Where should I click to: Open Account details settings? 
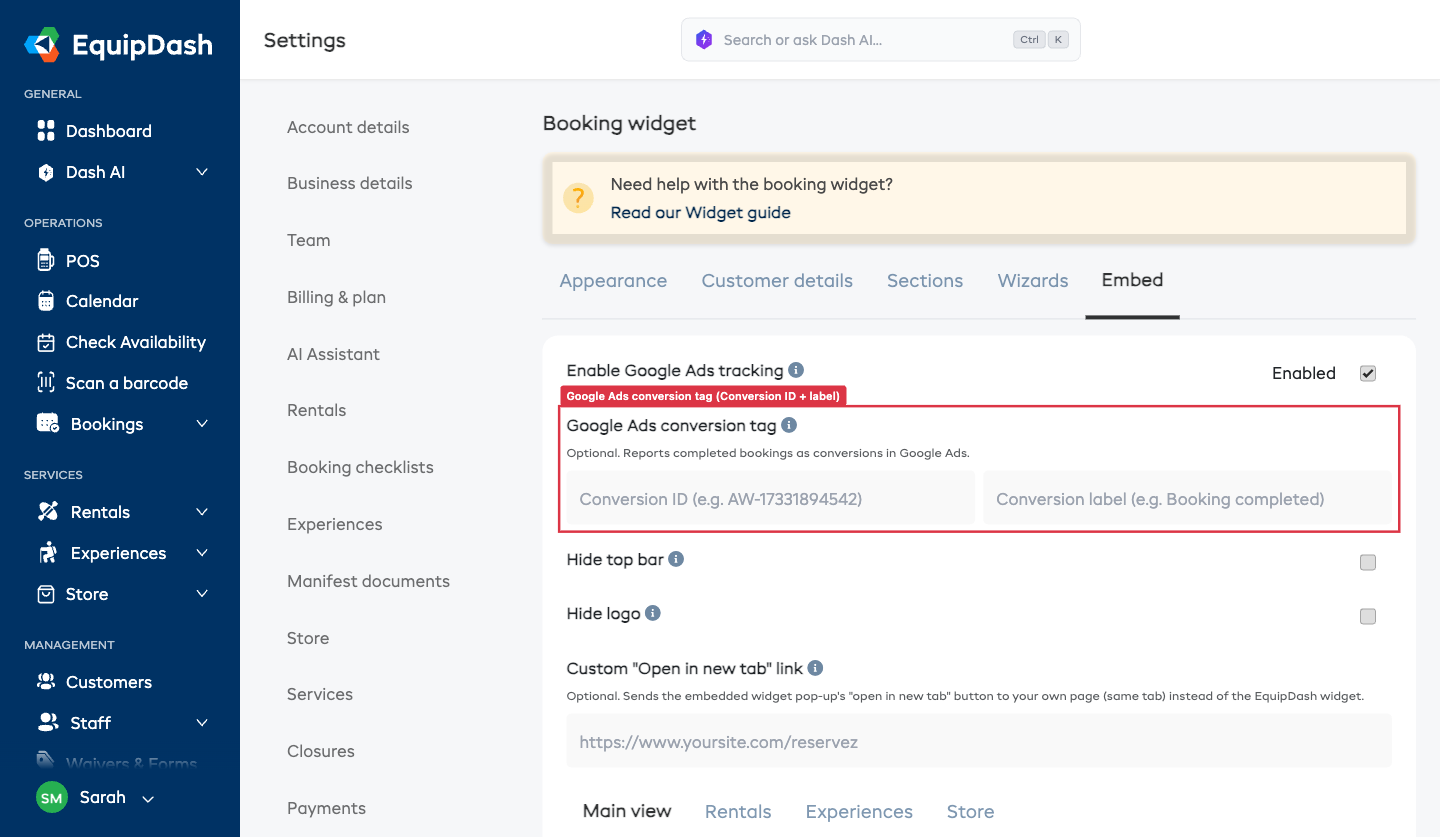348,127
